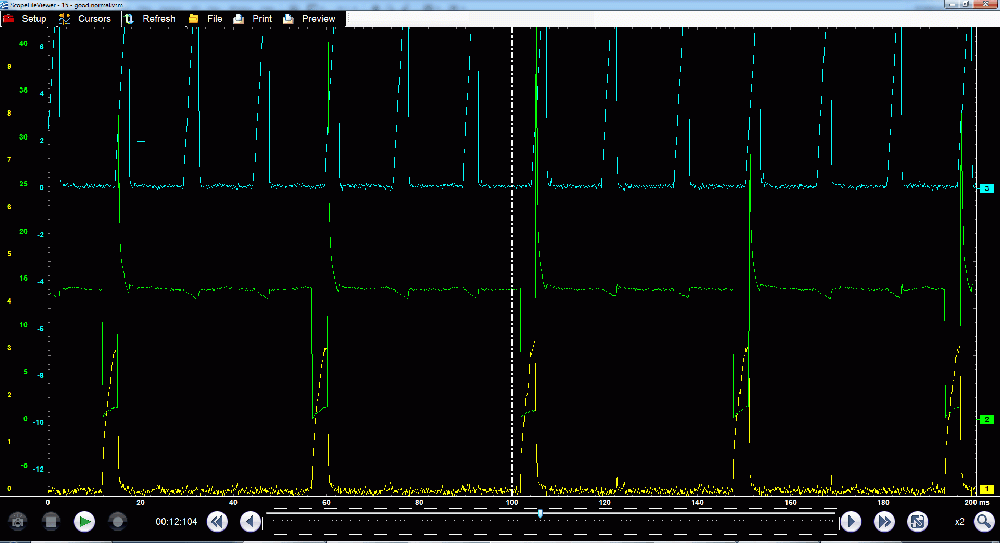Viewport: 1000px width, 543px height.
Task: Click the Print button
Action: (x=262, y=19)
